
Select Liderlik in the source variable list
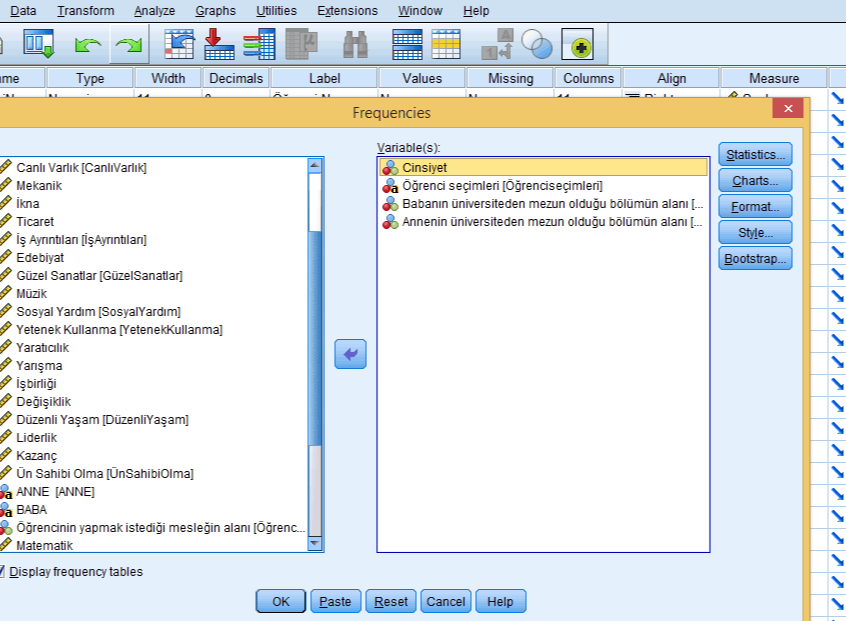(x=37, y=438)
